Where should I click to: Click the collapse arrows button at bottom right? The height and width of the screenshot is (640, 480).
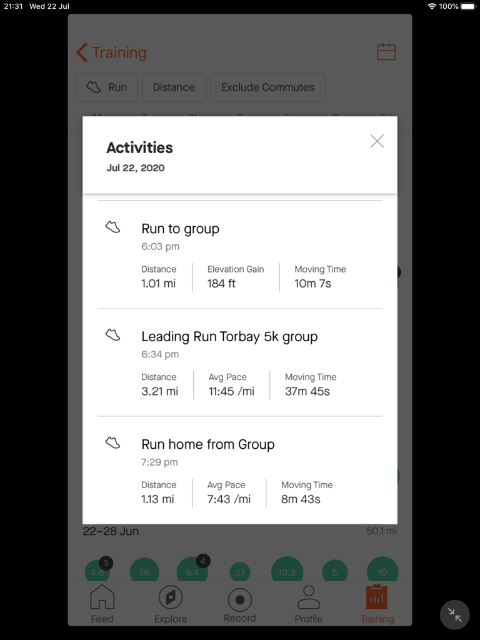point(455,615)
